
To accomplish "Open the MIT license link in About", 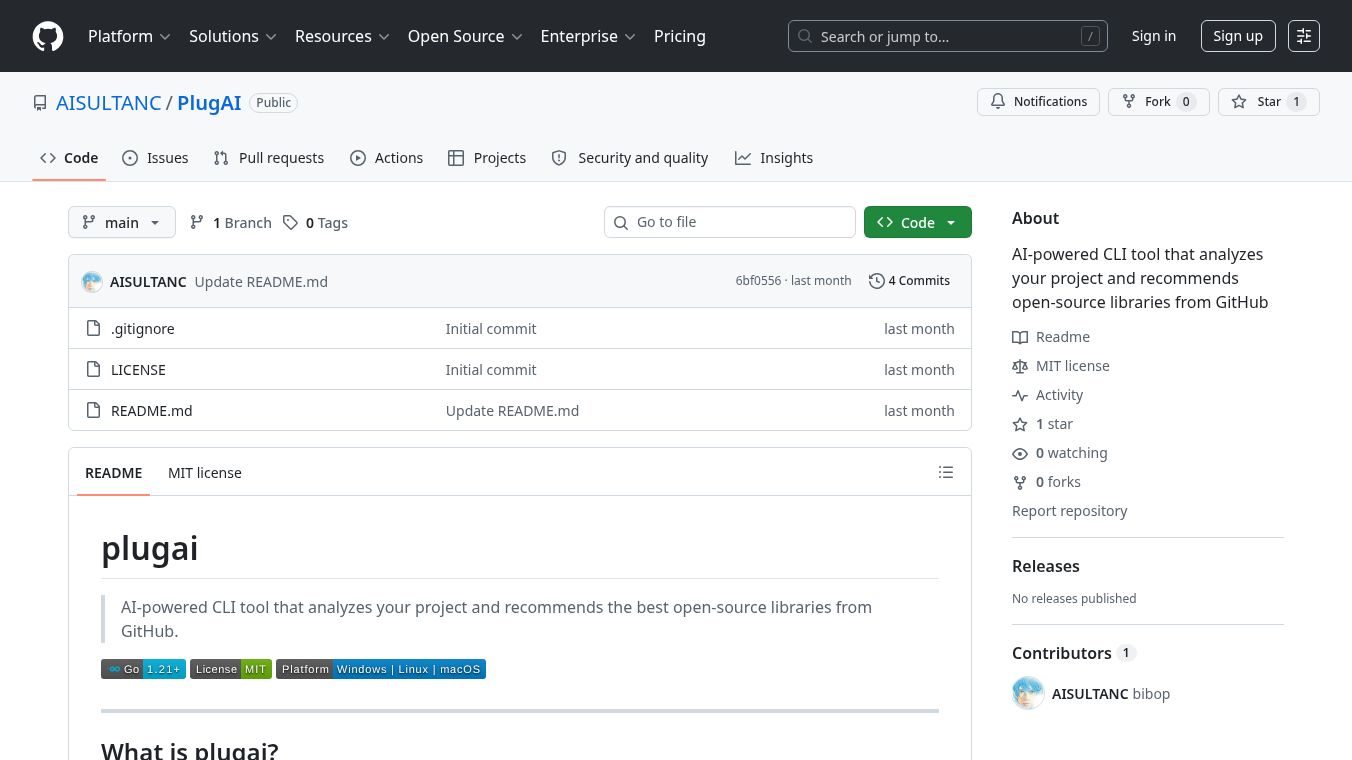I will 1061,366.
